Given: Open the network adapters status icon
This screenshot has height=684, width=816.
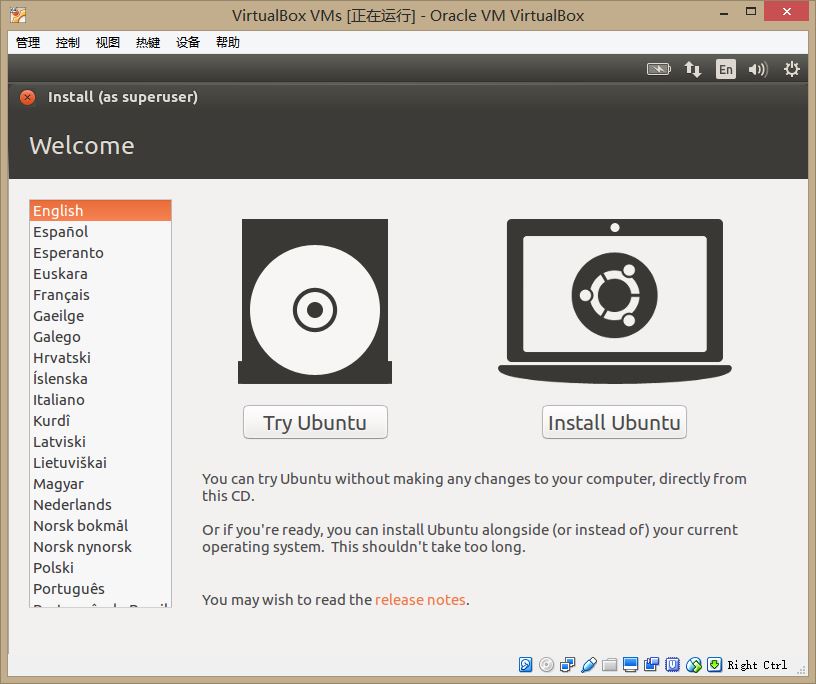Looking at the screenshot, I should (567, 665).
